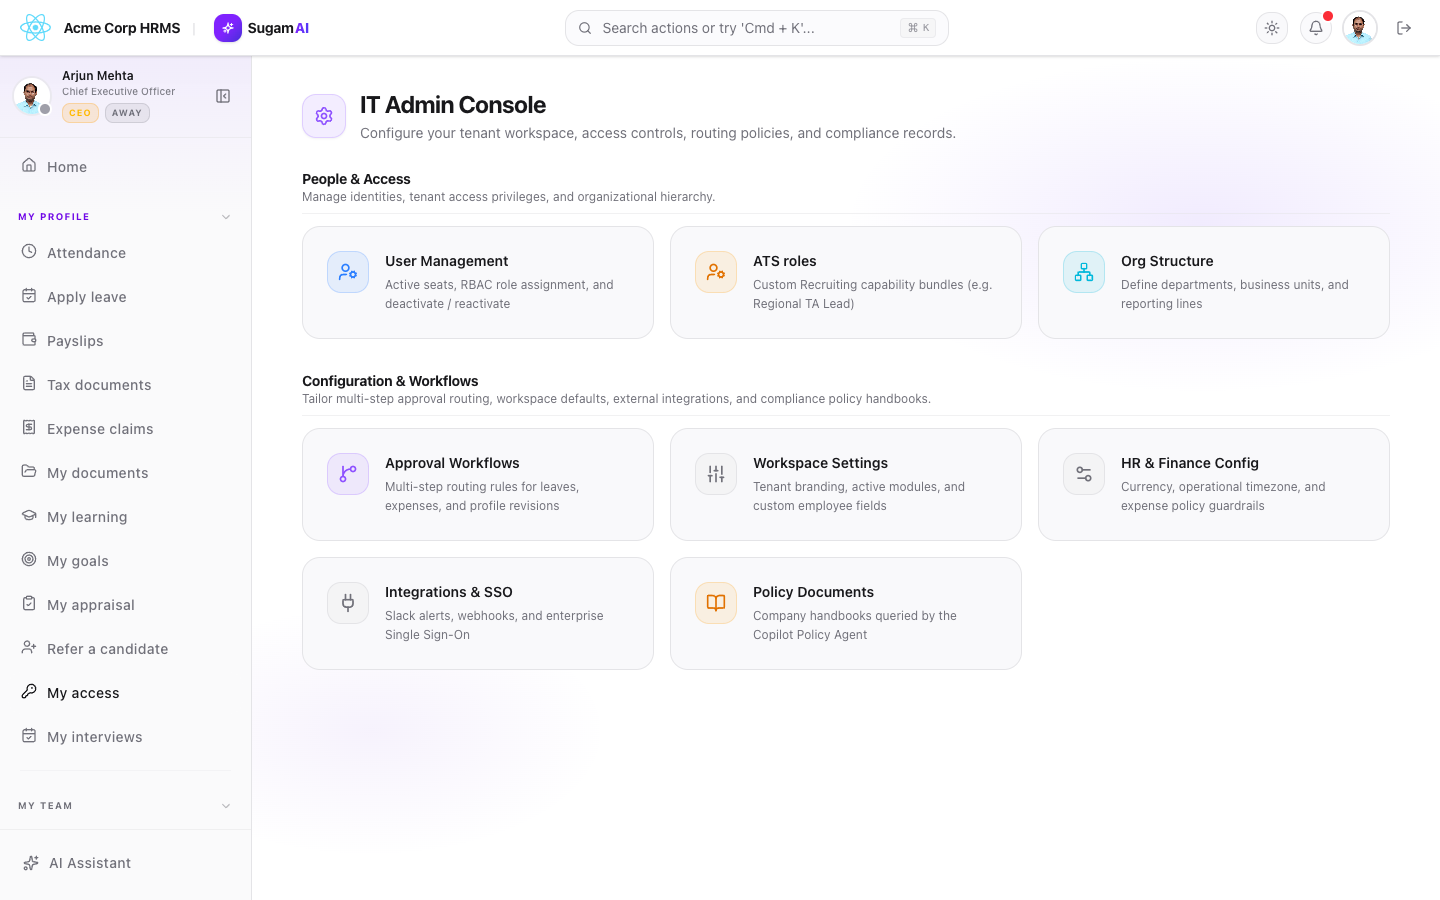Go to Home in the sidebar
This screenshot has width=1440, height=900.
coord(126,167)
